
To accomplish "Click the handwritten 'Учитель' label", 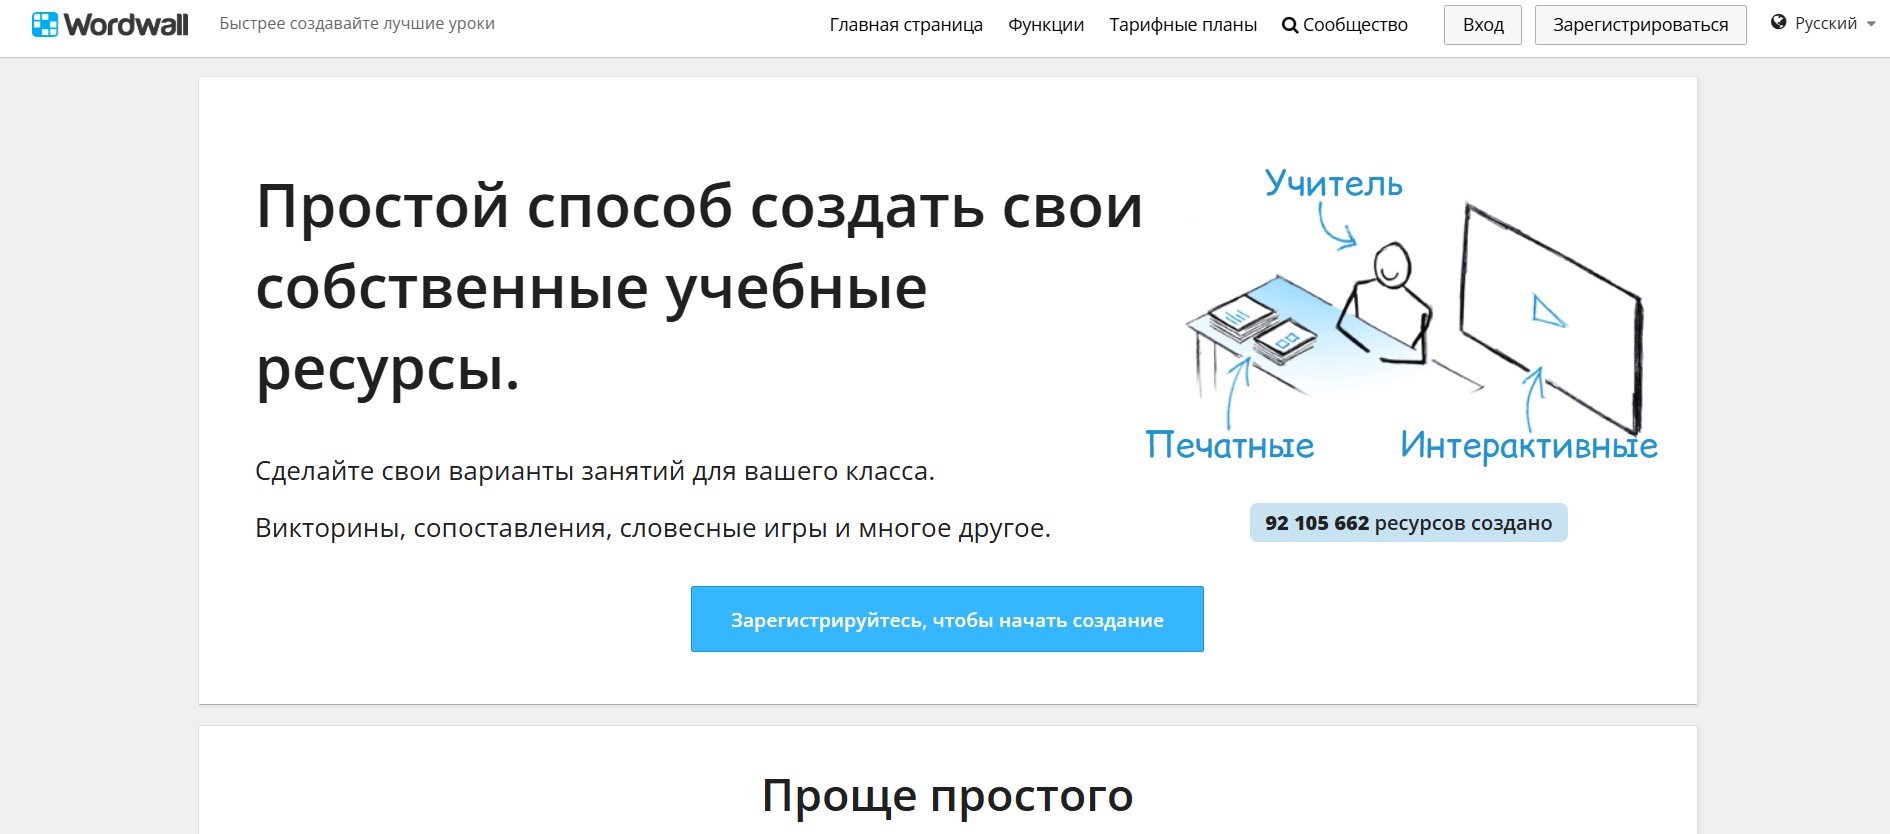I will tap(1333, 184).
